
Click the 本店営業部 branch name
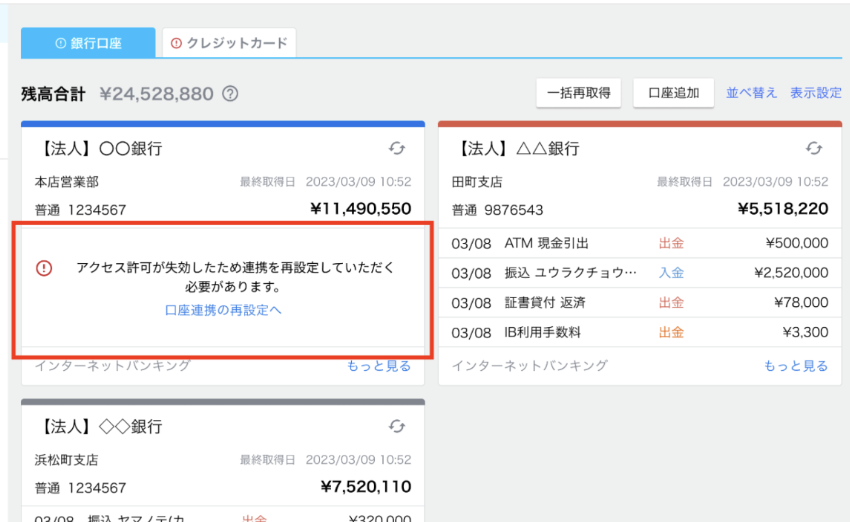67,182
